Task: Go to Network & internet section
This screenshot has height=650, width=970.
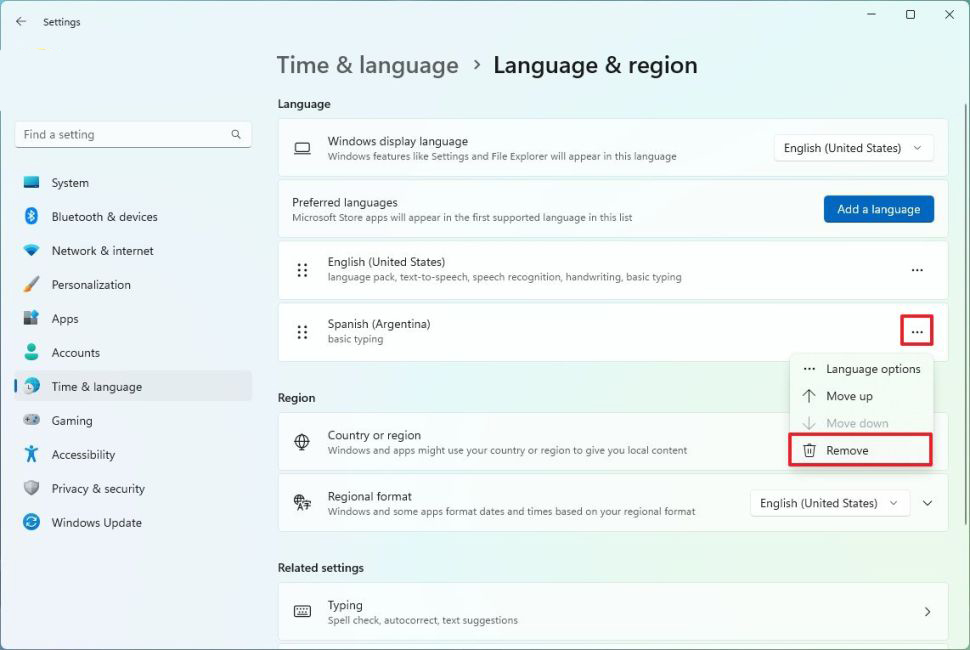Action: (x=102, y=251)
